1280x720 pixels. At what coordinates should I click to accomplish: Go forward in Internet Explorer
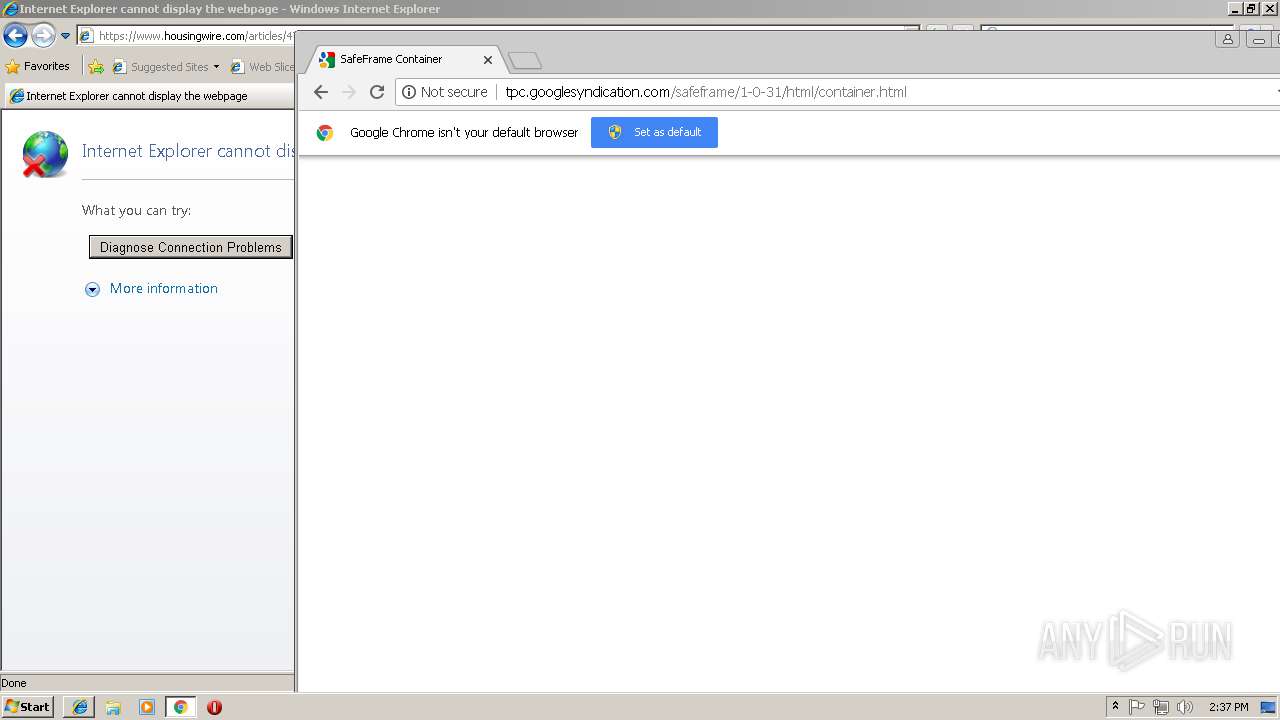click(43, 36)
